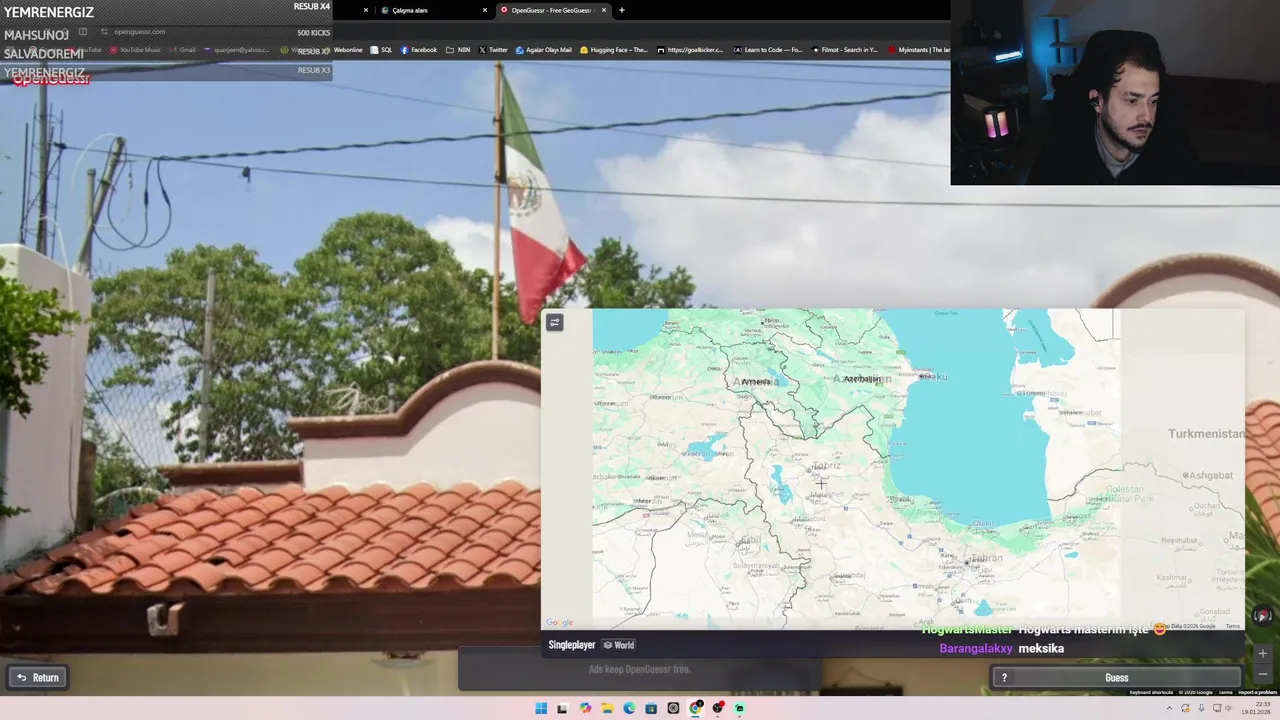Click the Google logo on the map
The width and height of the screenshot is (1280, 720).
coord(560,623)
